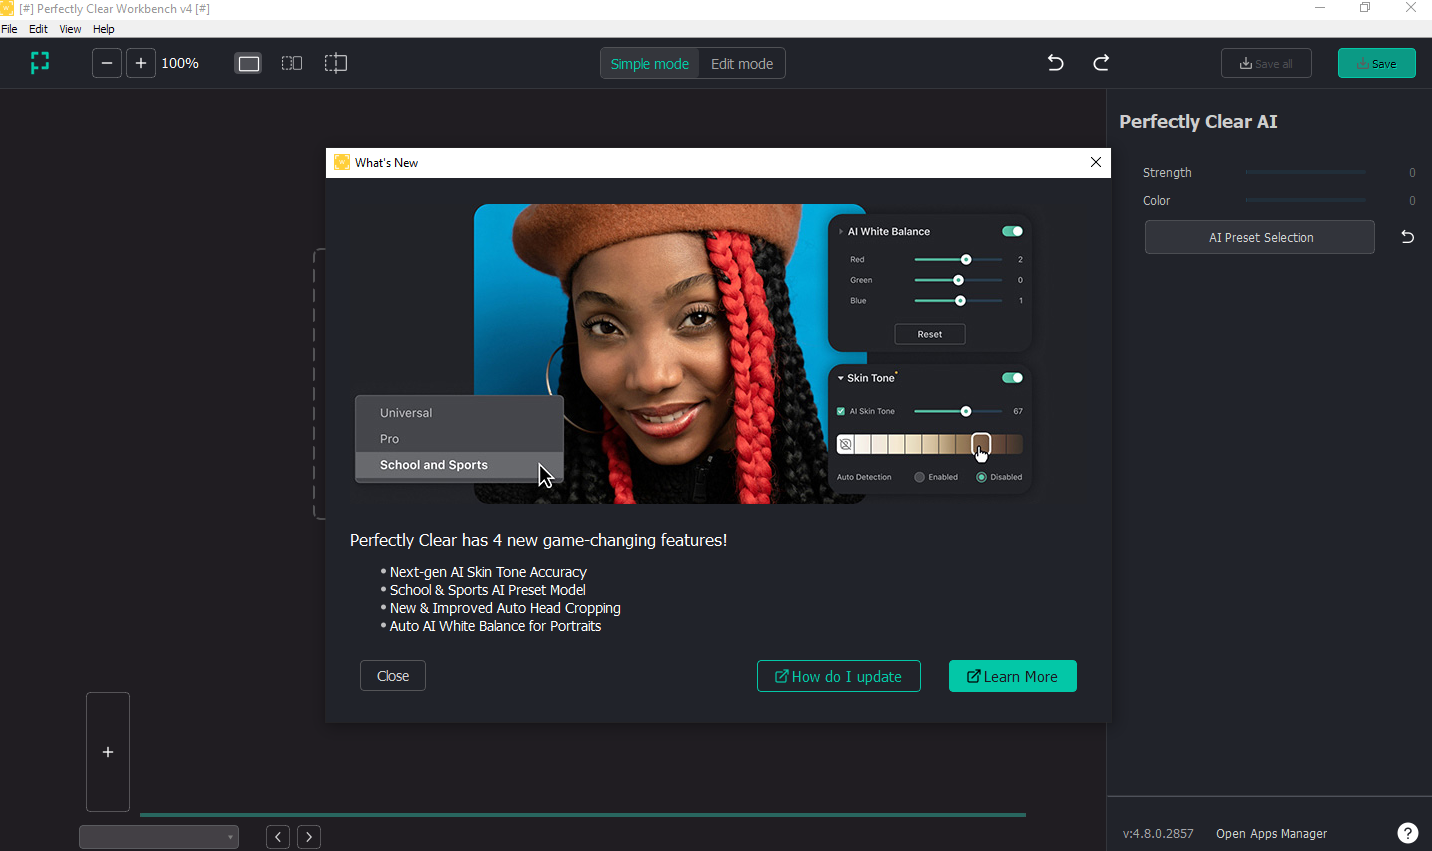Image resolution: width=1432 pixels, height=851 pixels.
Task: Click the Learn More button
Action: [x=1013, y=676]
